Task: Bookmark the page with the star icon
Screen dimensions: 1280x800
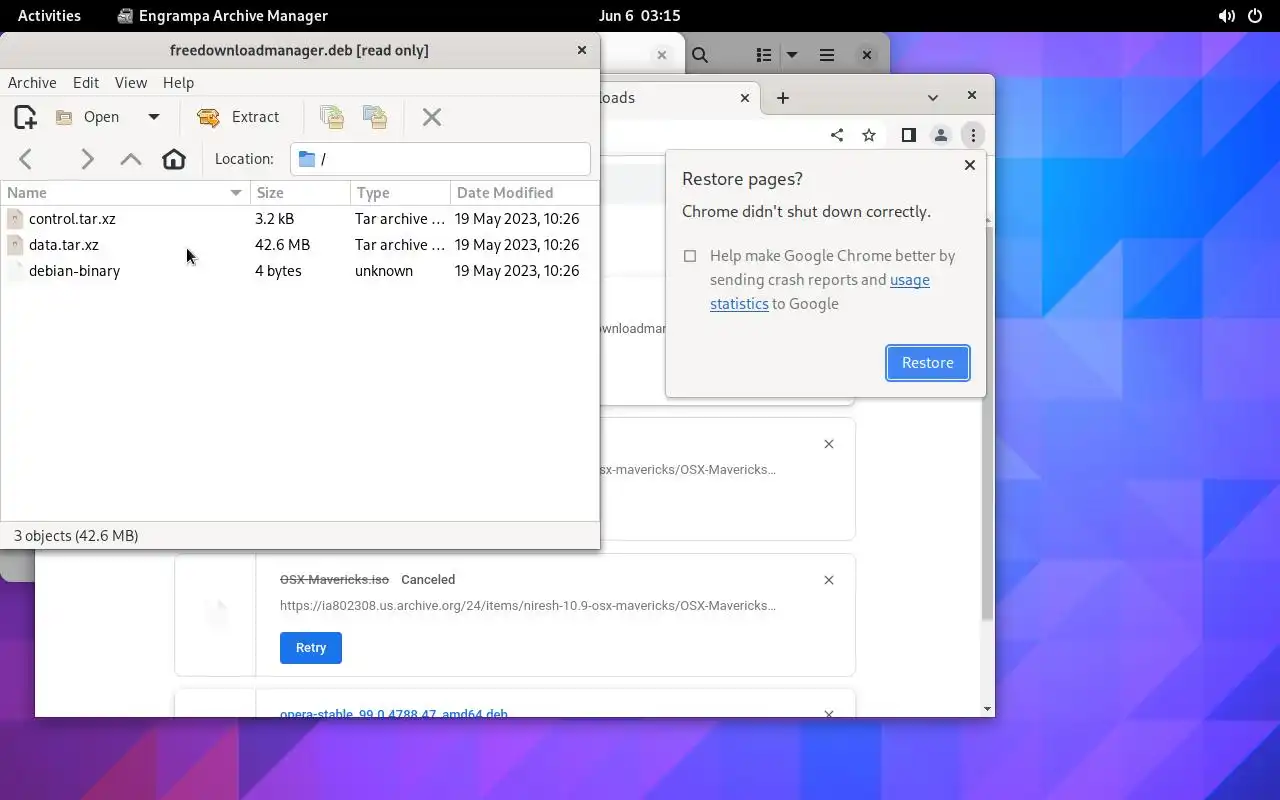Action: pos(869,135)
